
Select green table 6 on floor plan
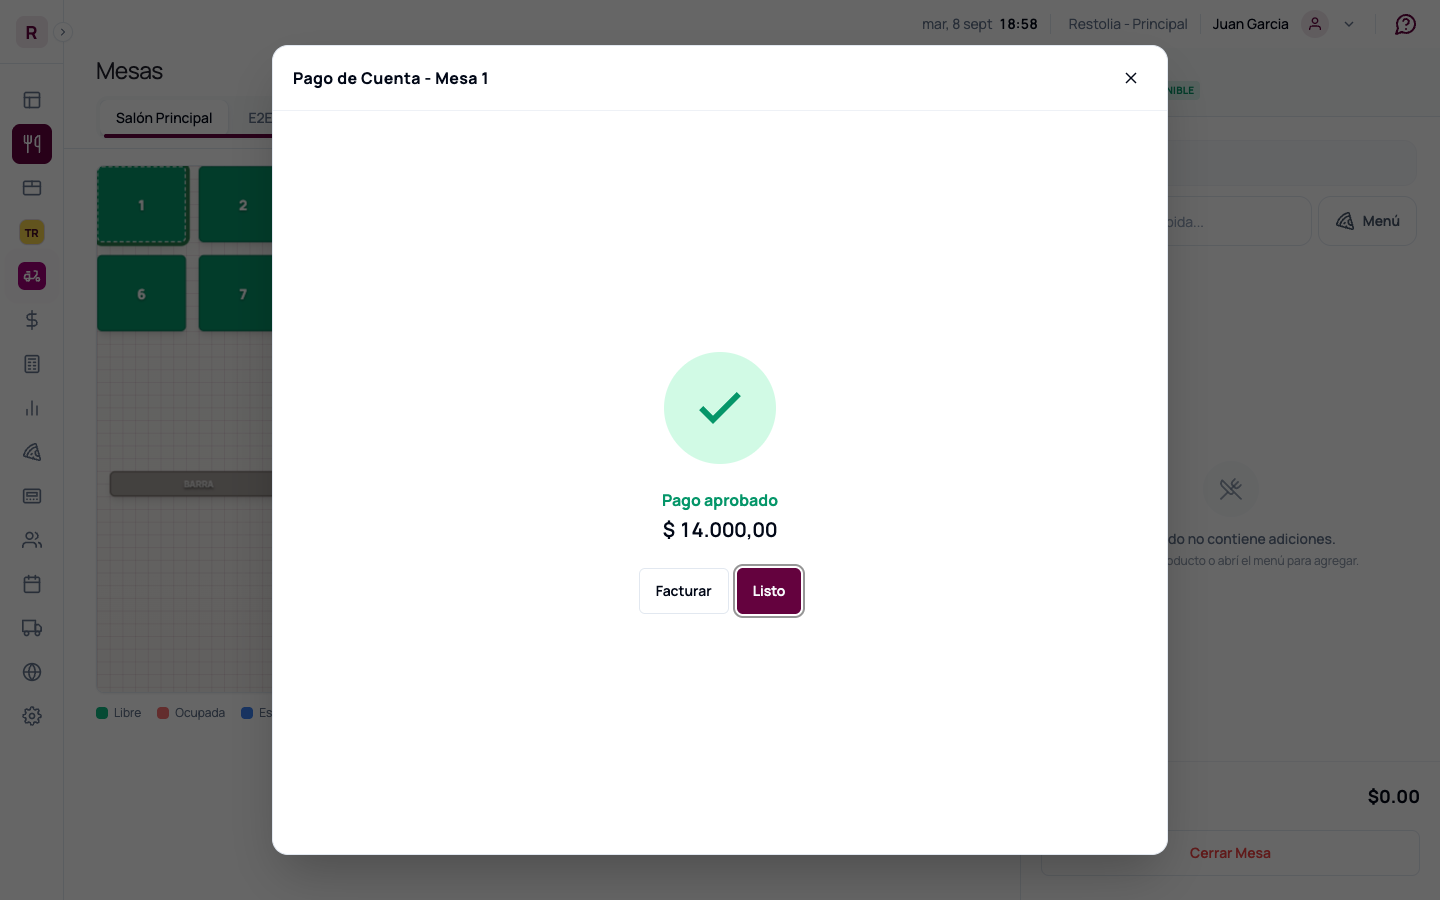pyautogui.click(x=141, y=294)
